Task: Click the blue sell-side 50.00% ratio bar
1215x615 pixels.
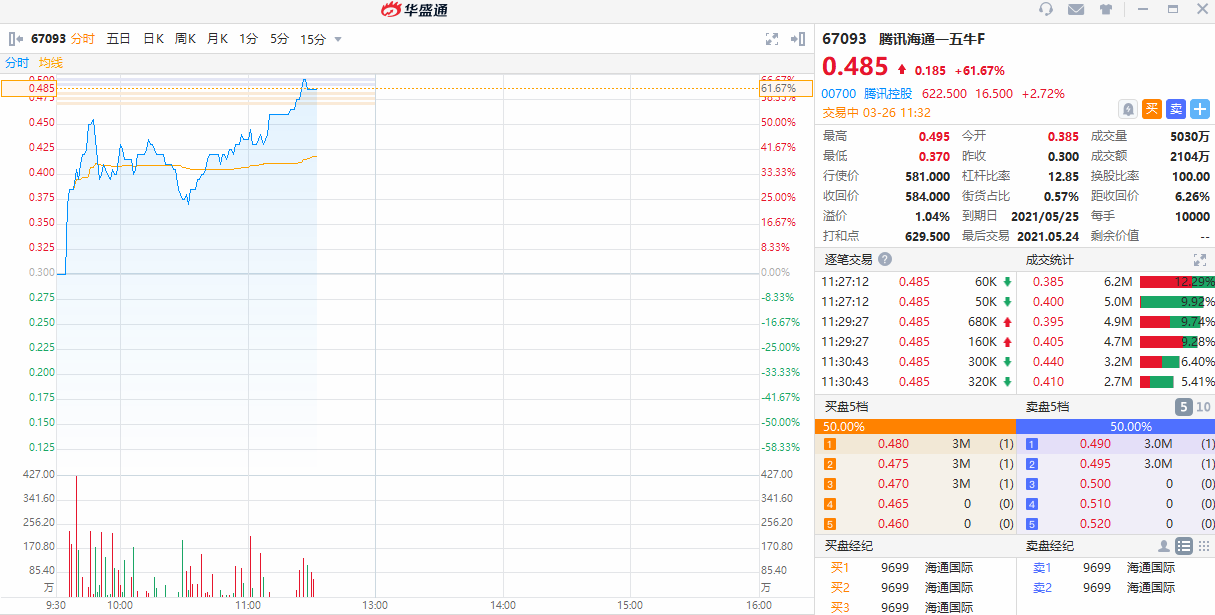Action: [1115, 426]
